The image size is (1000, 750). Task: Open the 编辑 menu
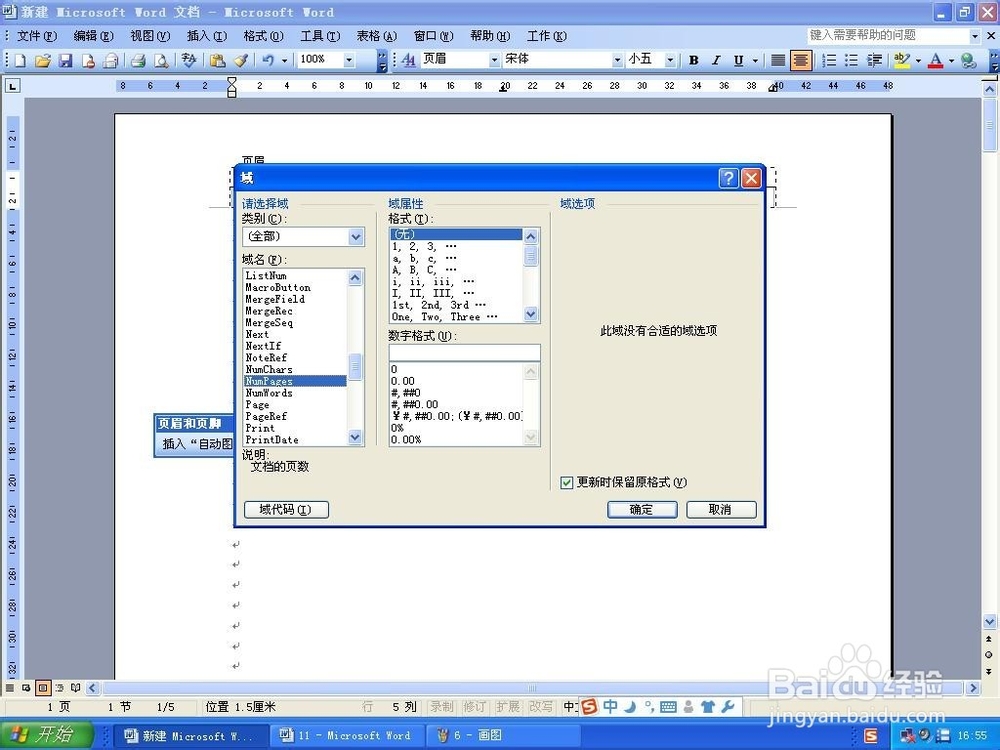click(x=93, y=36)
